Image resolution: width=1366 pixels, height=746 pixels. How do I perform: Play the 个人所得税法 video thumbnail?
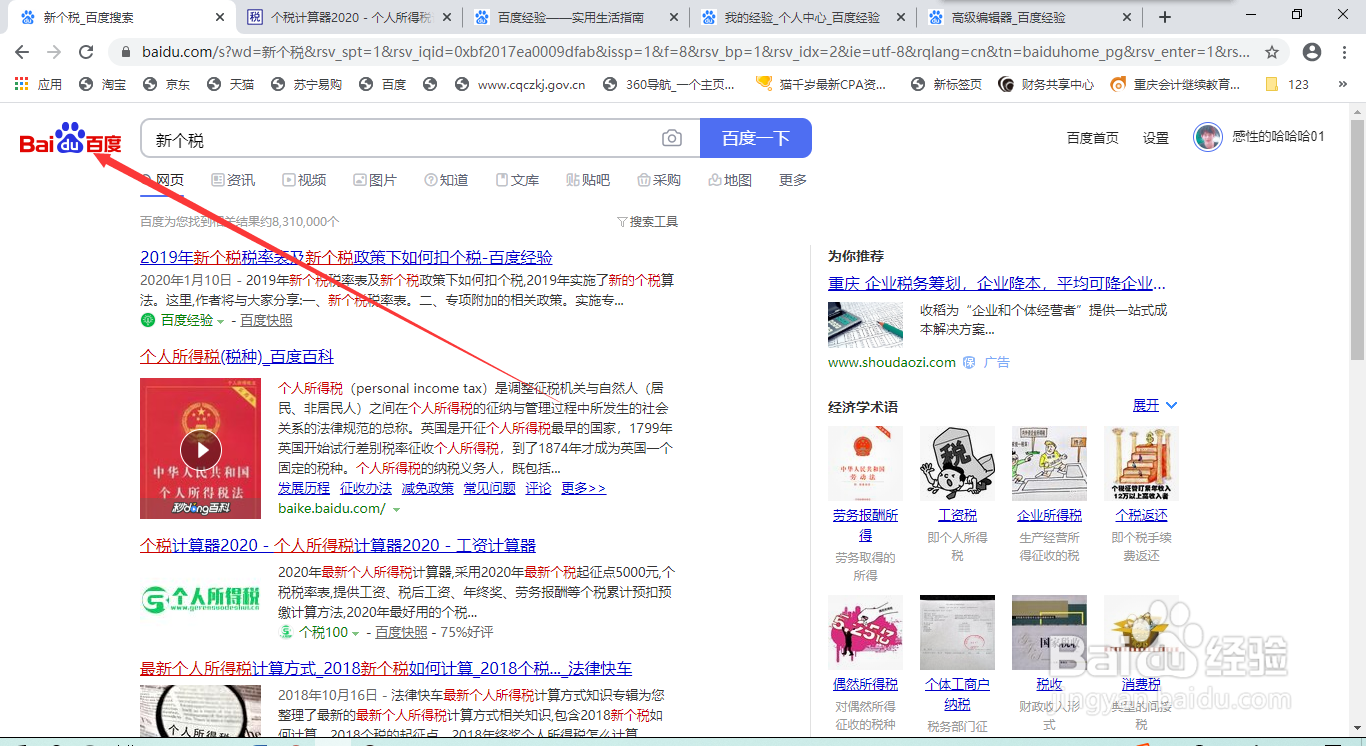[x=200, y=449]
